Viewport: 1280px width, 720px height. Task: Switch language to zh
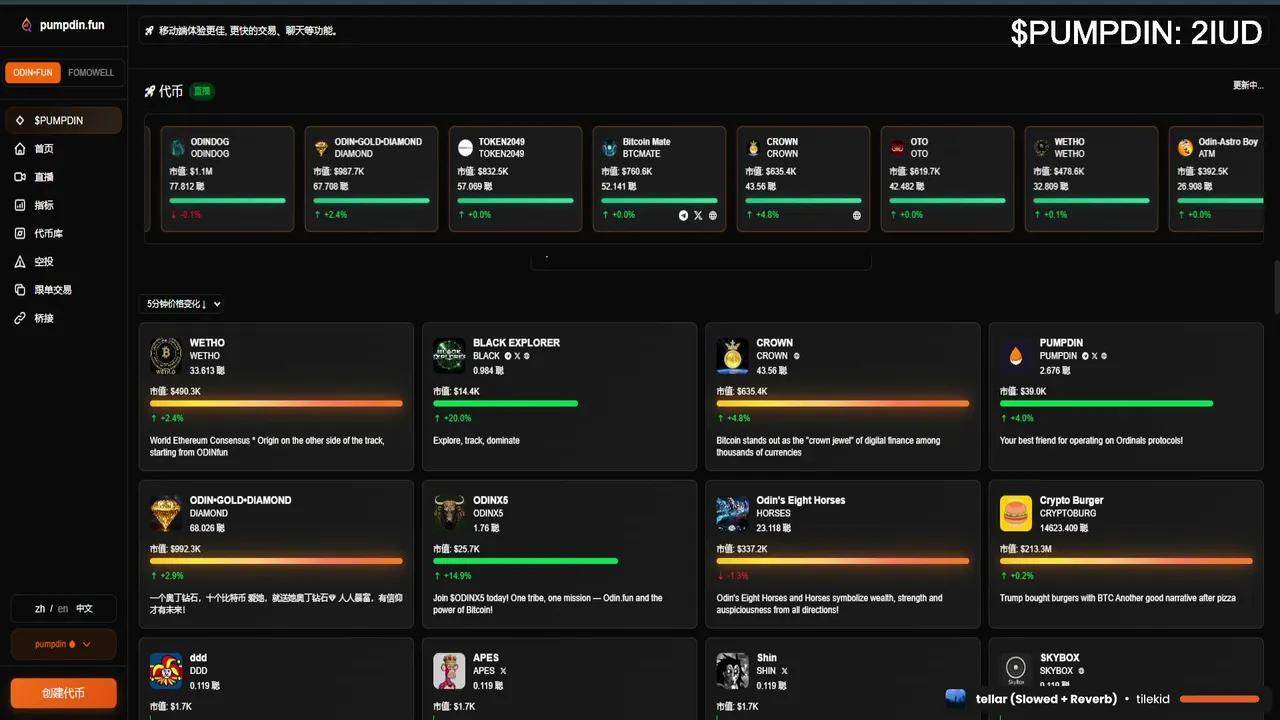(40, 608)
